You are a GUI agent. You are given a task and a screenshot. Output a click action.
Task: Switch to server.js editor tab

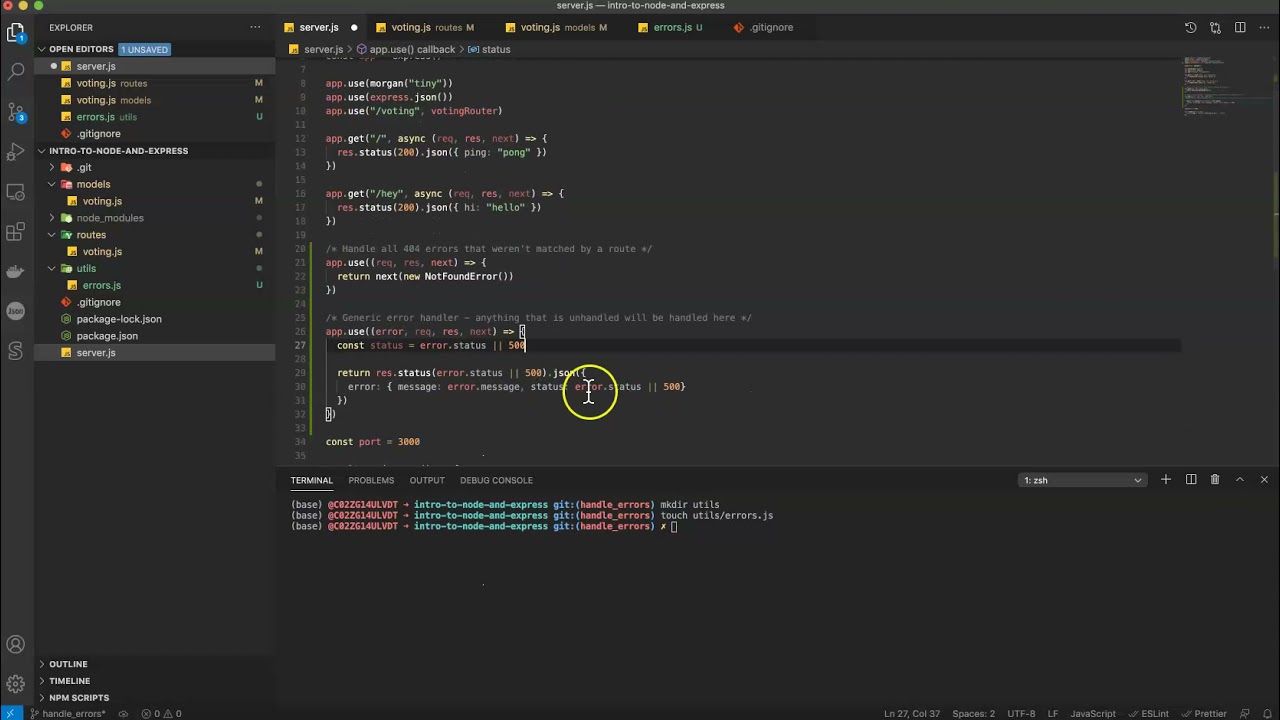(x=318, y=27)
